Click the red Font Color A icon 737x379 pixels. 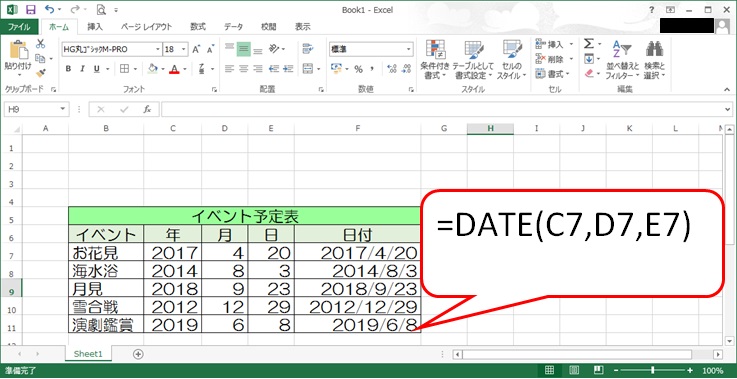tap(174, 69)
